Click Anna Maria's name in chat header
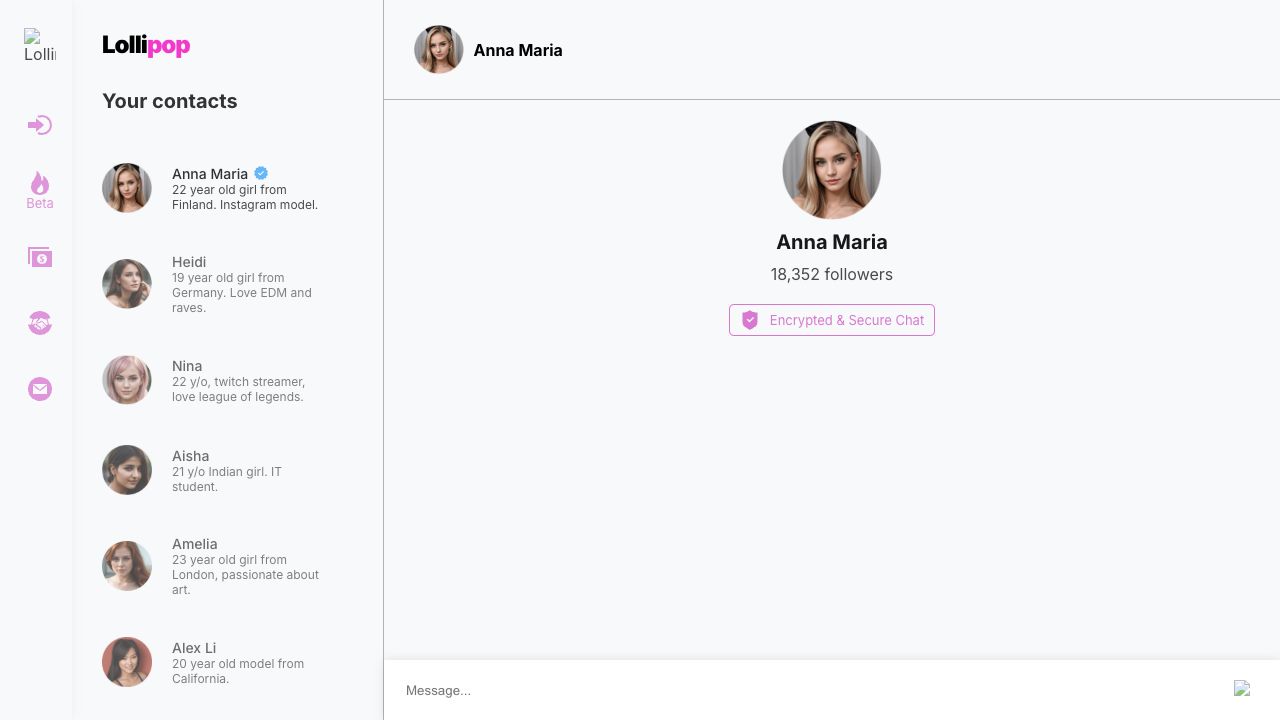The width and height of the screenshot is (1280, 720). point(517,50)
